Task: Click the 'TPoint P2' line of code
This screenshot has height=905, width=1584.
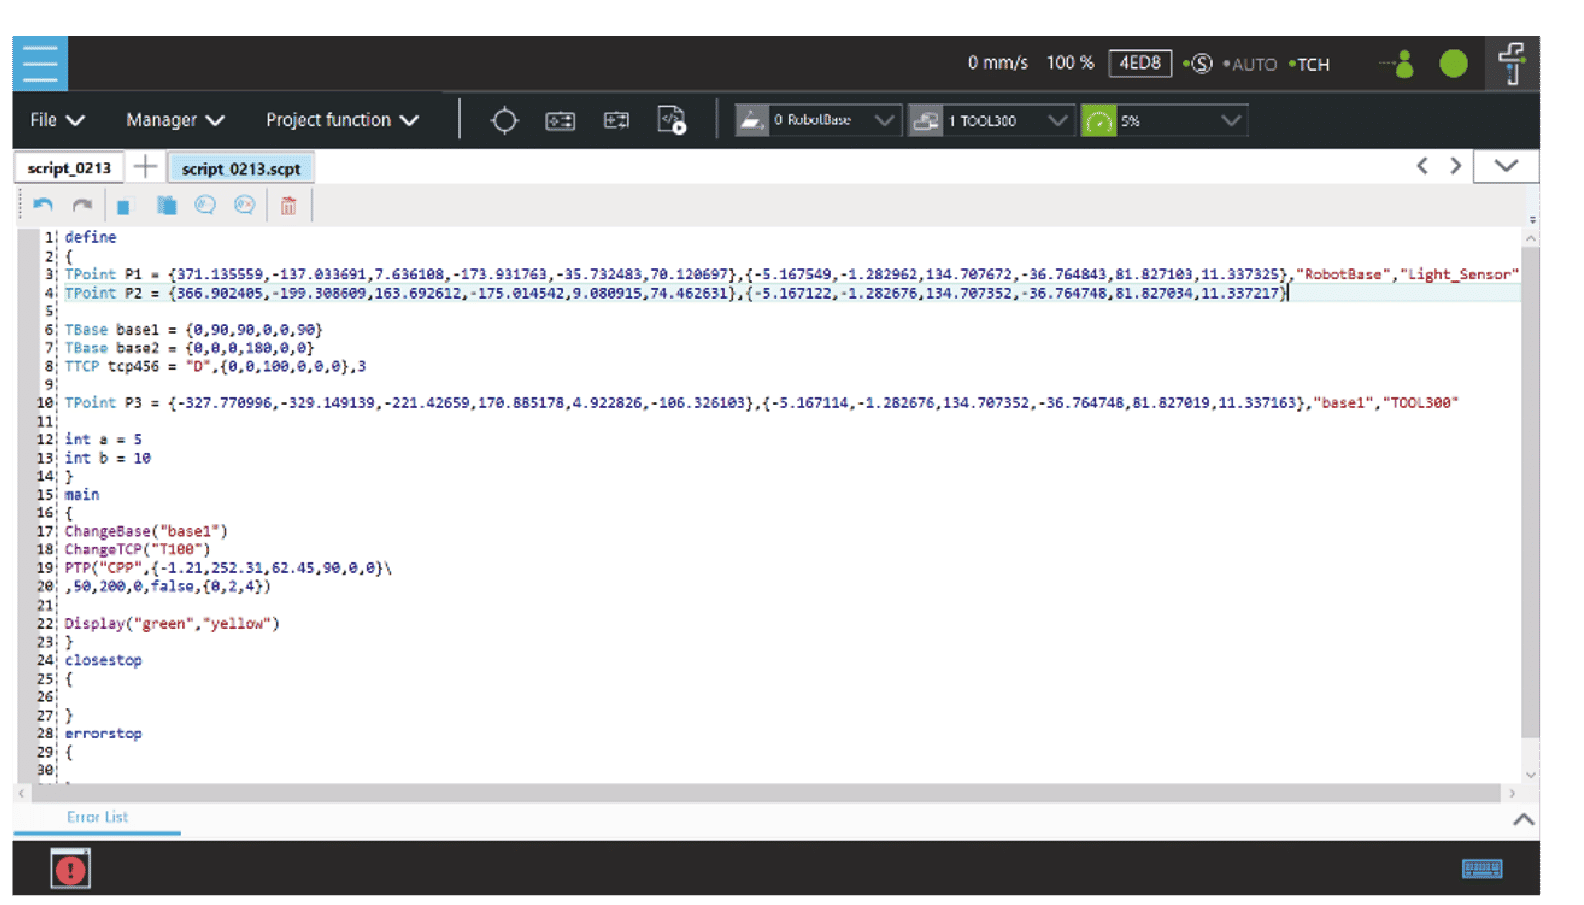Action: click(x=676, y=293)
